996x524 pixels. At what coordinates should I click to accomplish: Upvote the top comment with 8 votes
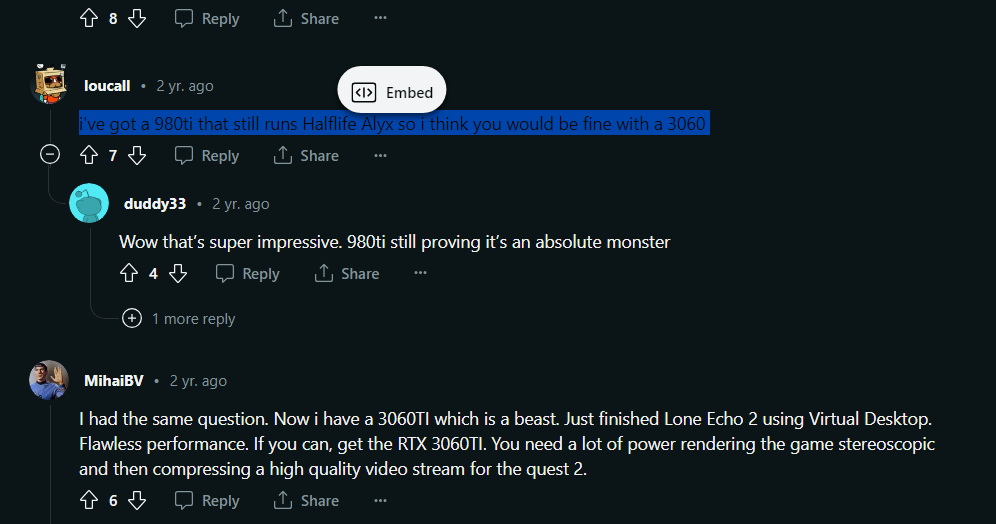click(89, 18)
